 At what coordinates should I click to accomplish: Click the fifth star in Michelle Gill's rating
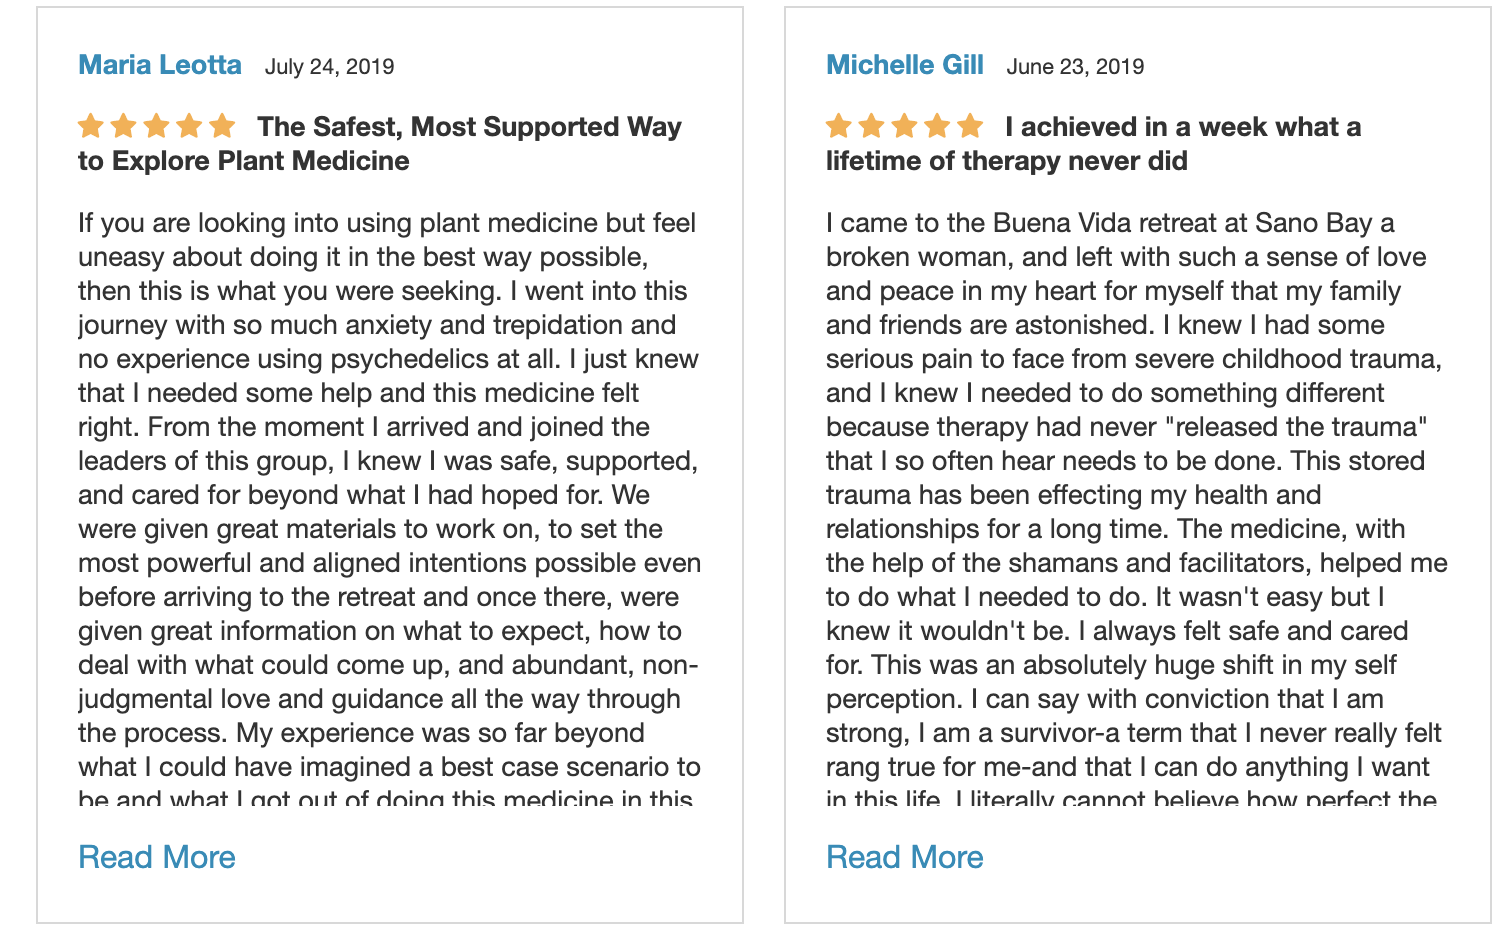tap(970, 126)
